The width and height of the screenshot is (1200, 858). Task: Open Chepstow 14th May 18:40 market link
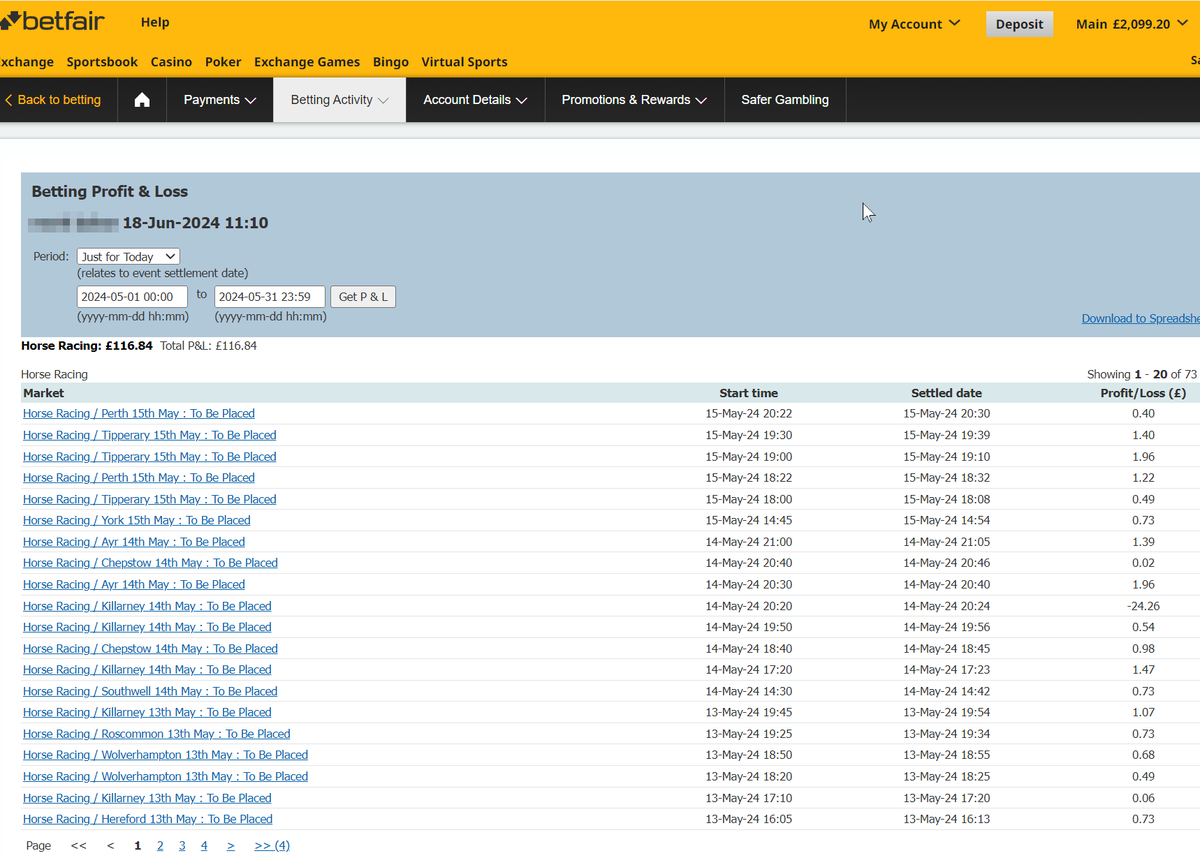click(x=150, y=649)
